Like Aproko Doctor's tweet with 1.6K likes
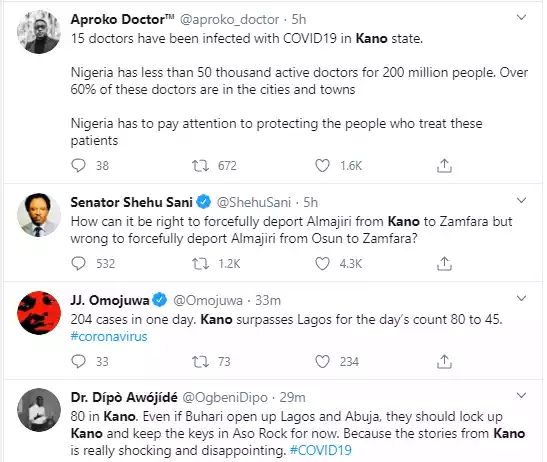 coord(322,165)
